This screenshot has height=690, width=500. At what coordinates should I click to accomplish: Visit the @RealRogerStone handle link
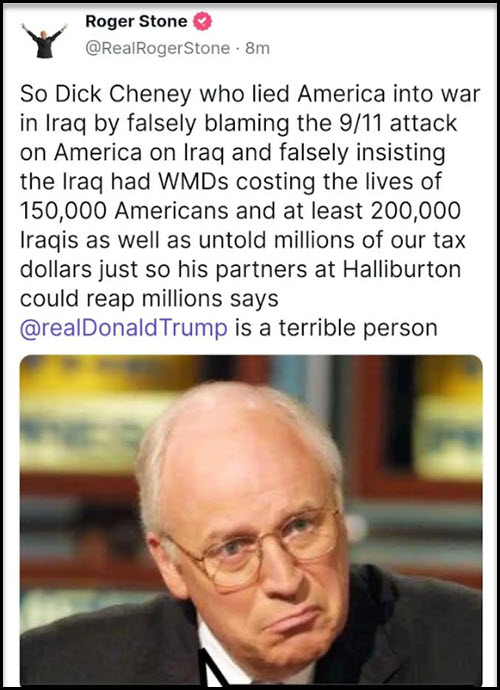point(158,48)
